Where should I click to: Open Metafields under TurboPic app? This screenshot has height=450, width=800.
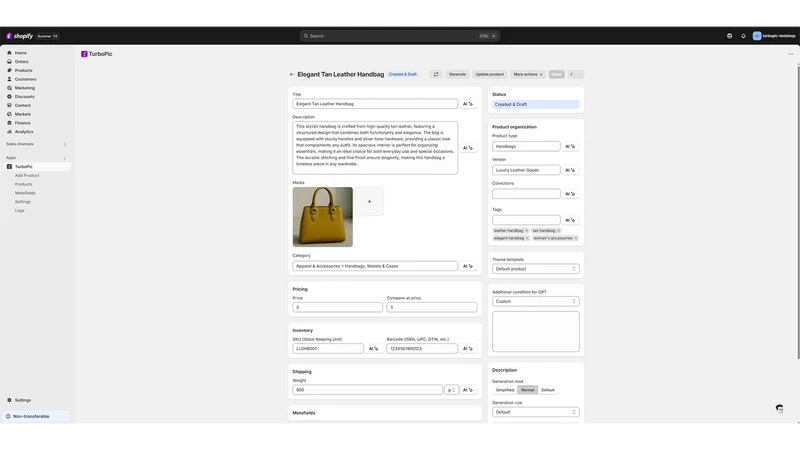pos(25,193)
